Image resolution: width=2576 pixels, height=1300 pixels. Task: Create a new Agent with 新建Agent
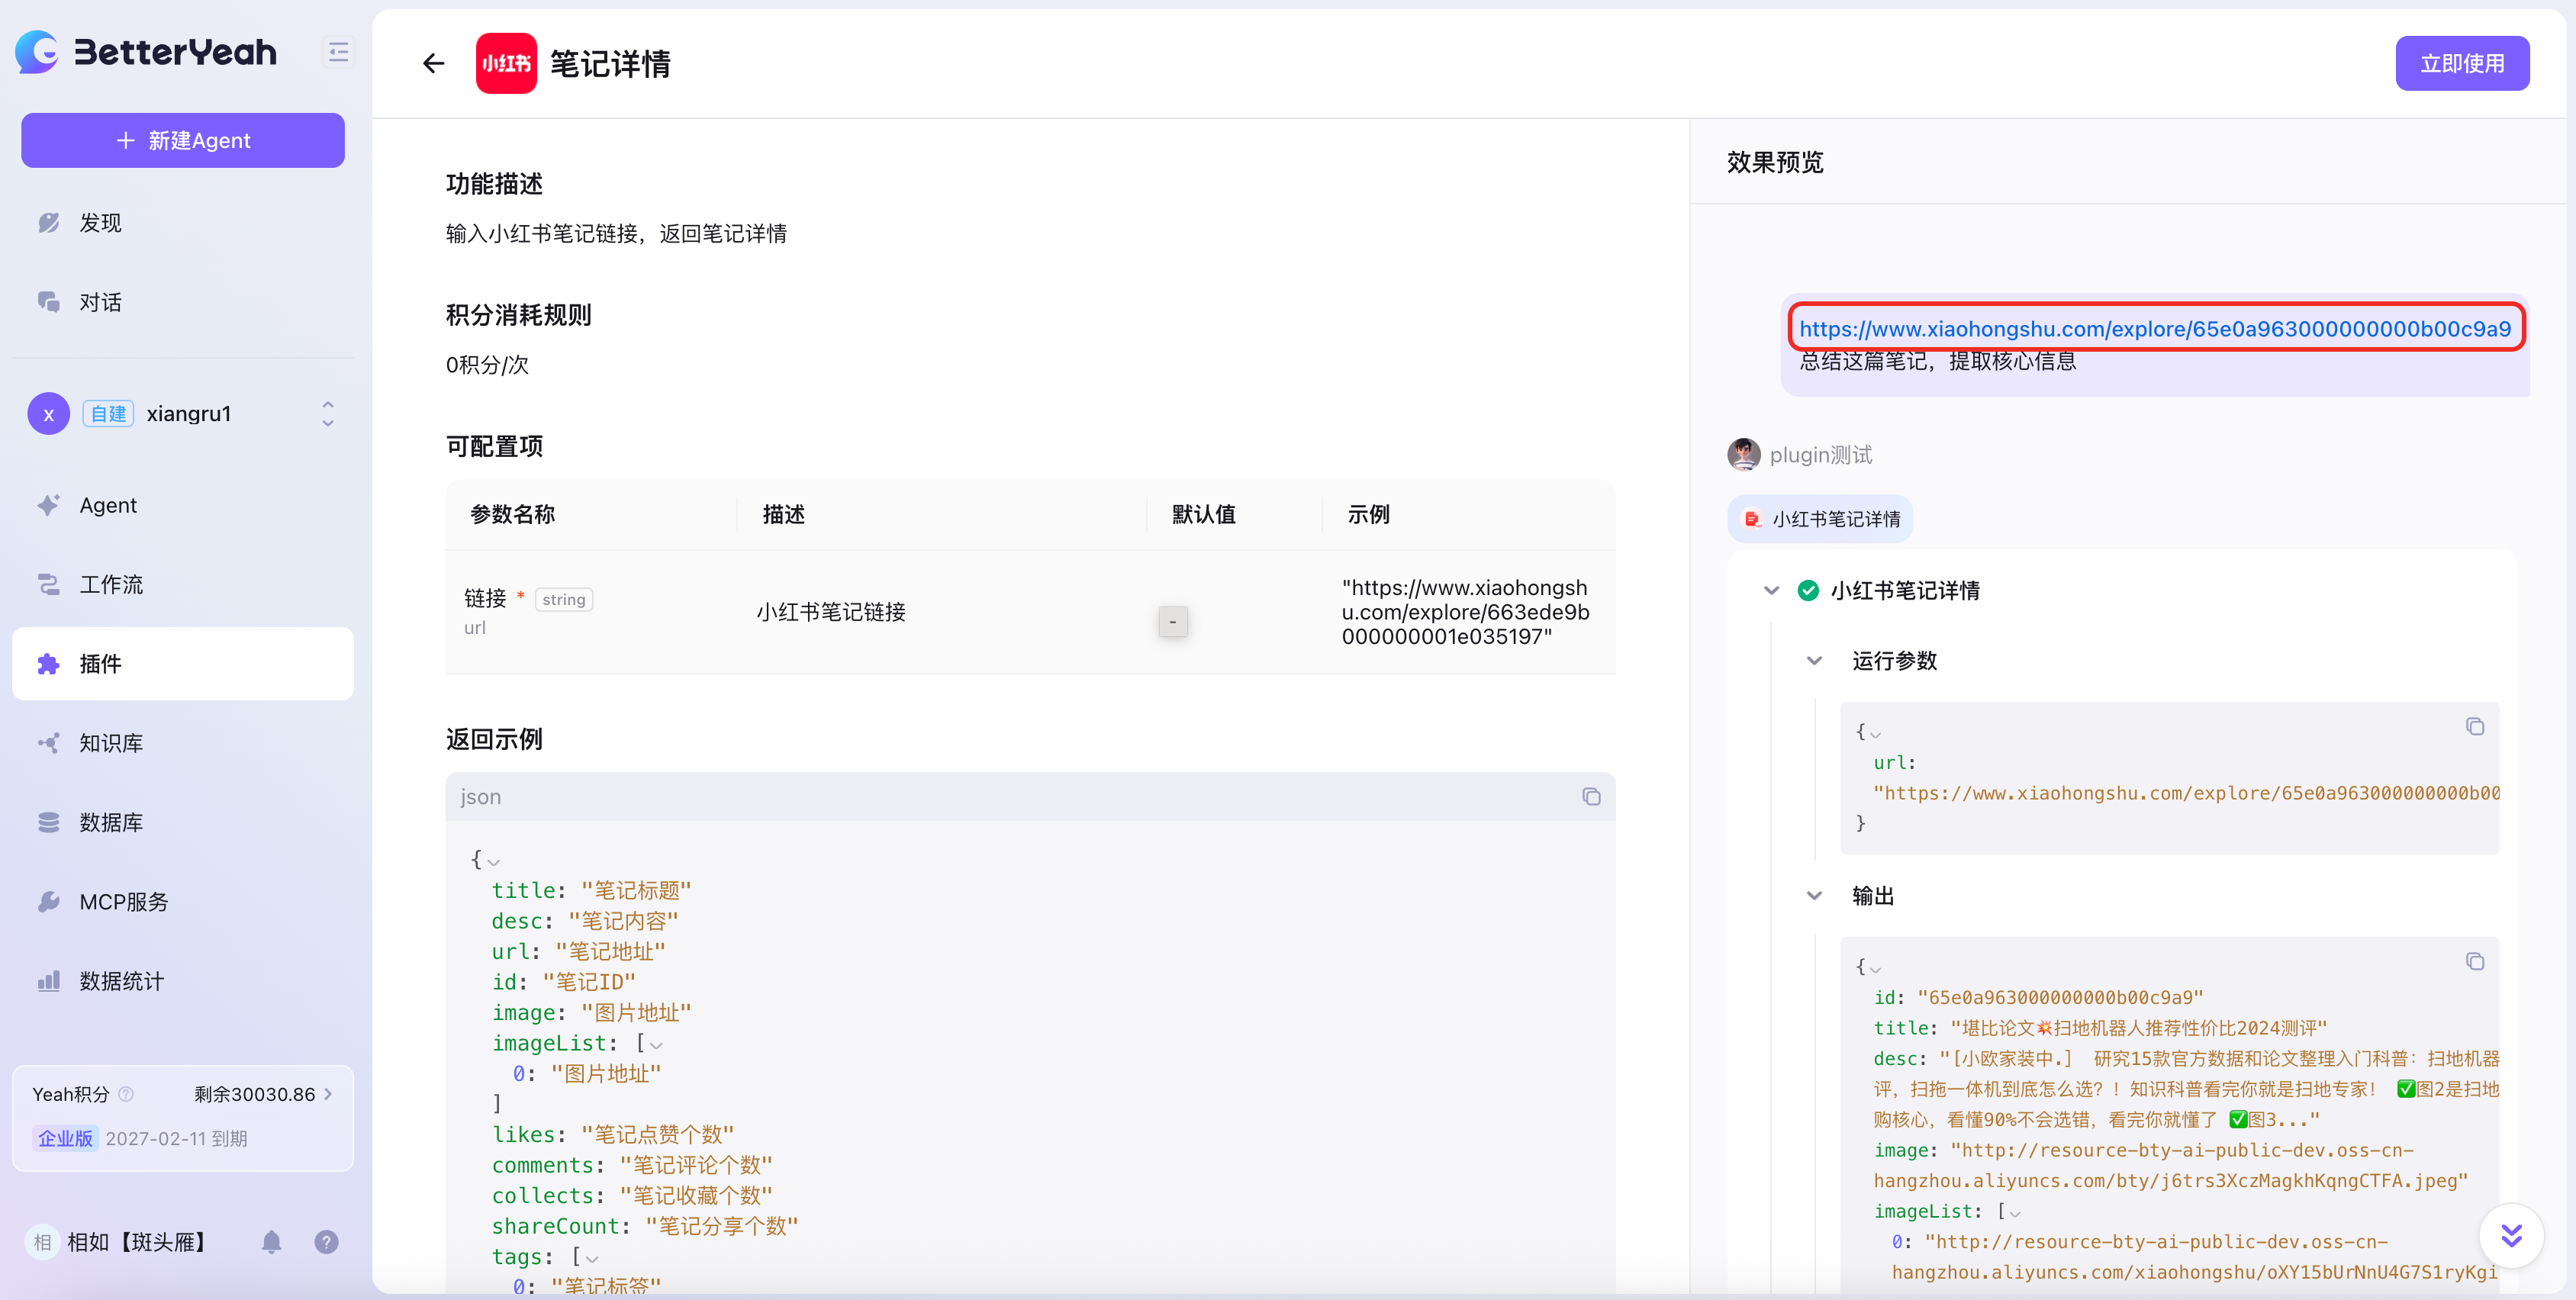183,141
